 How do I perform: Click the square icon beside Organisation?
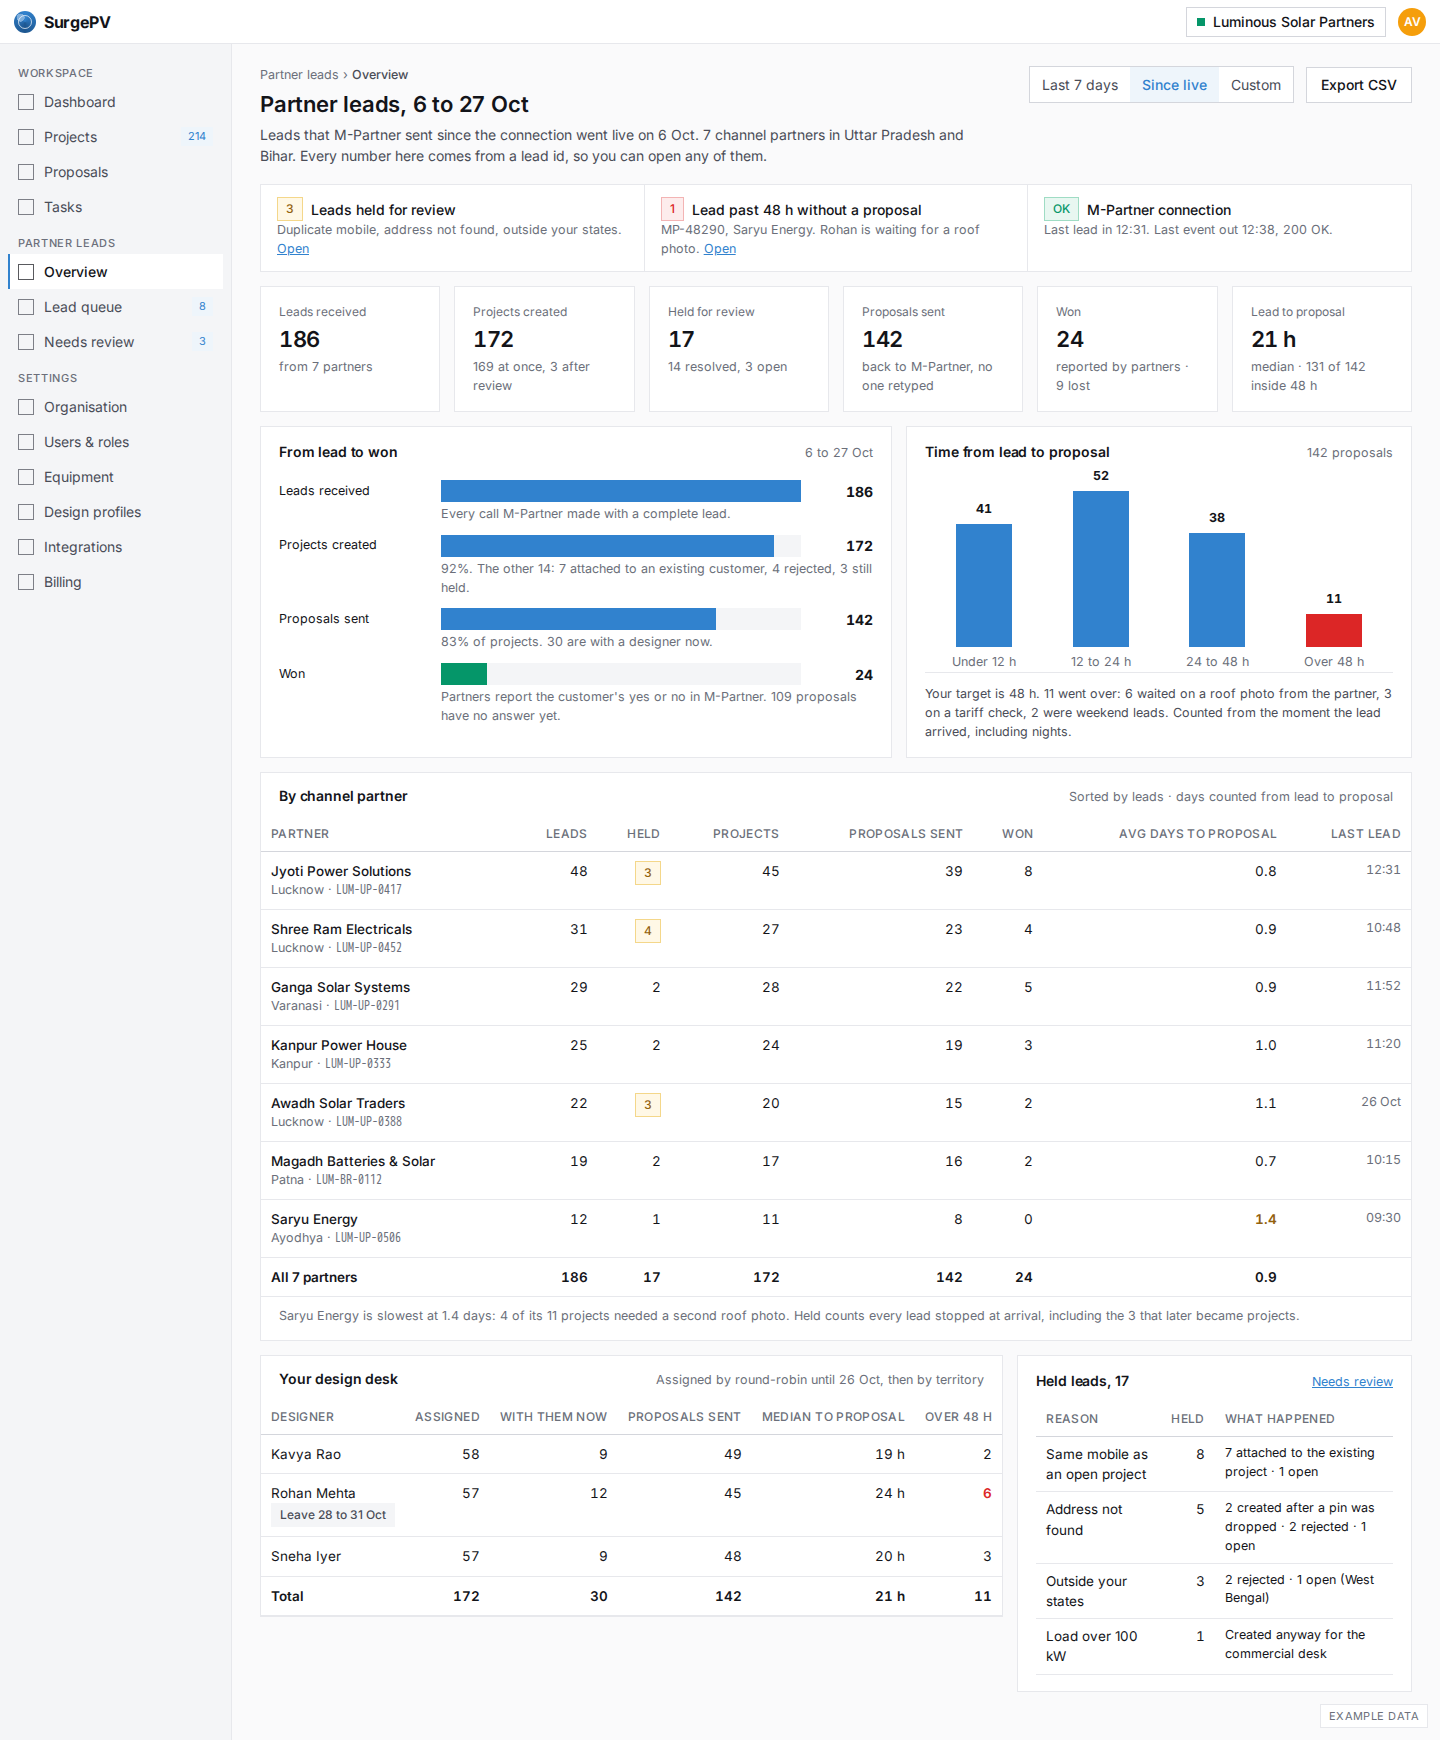(x=26, y=407)
